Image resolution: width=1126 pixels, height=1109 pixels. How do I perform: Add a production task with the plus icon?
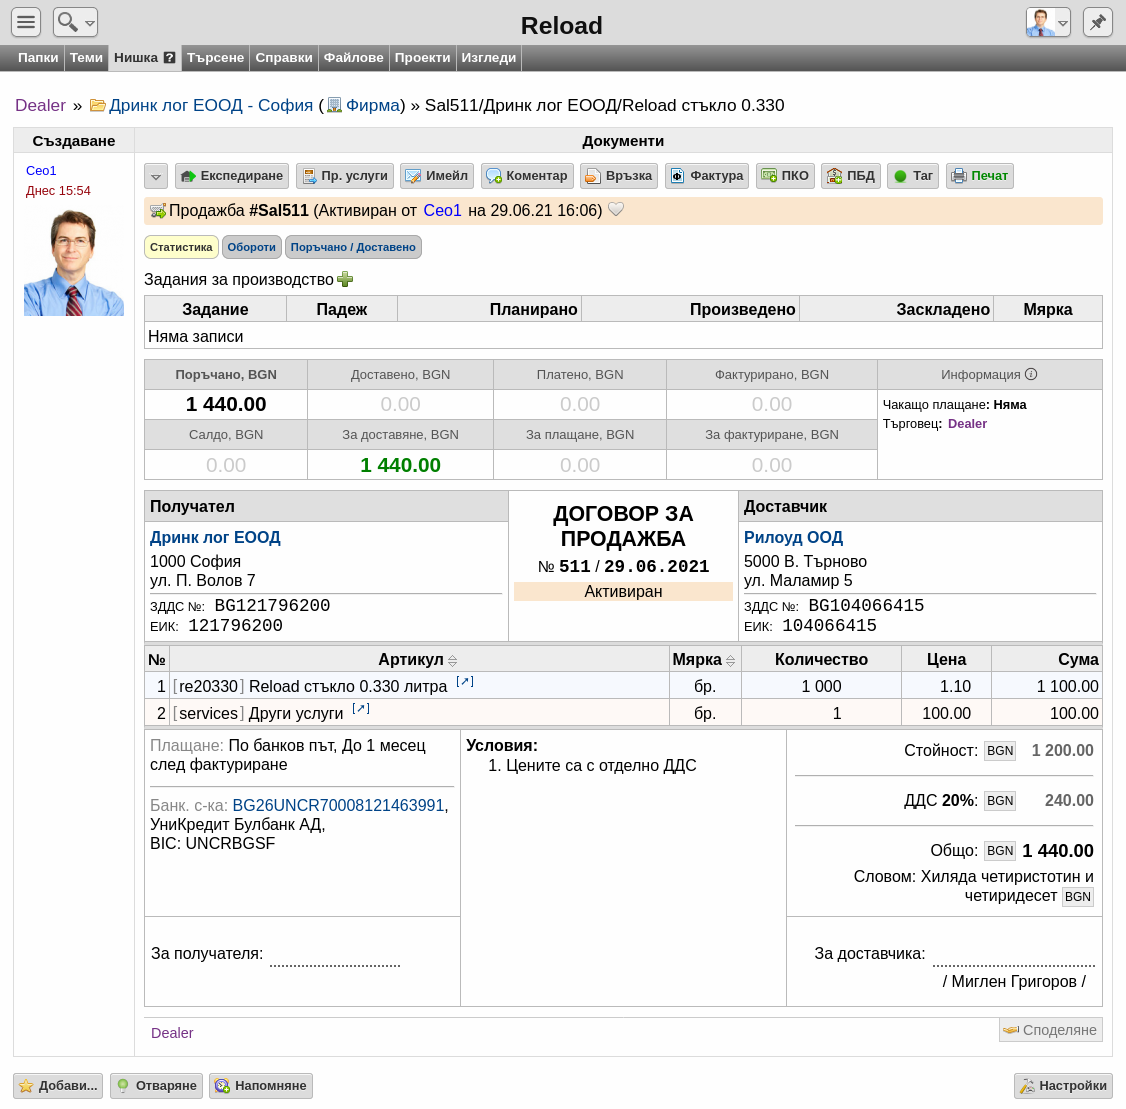(345, 279)
